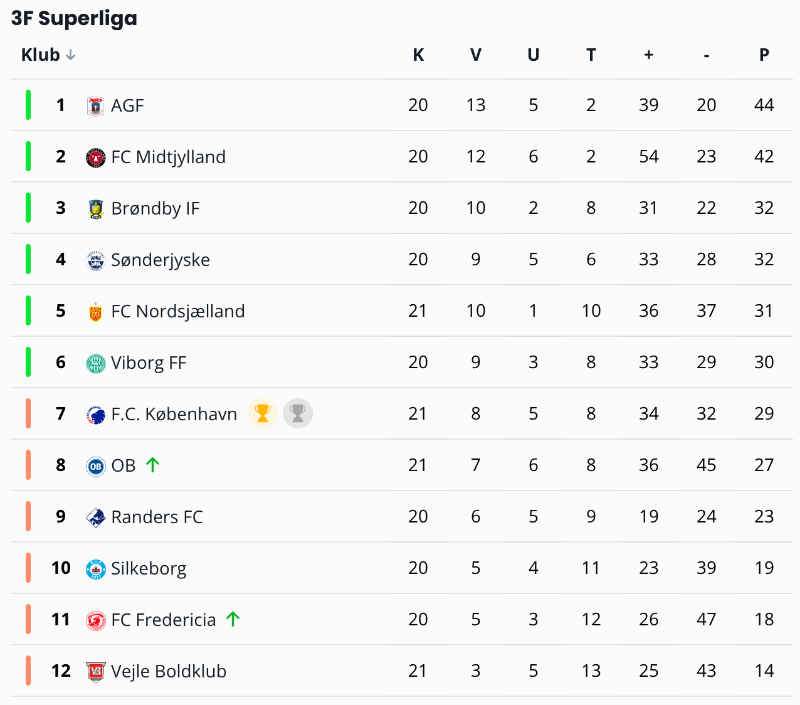Click the gold trophy icon beside F.C. København

(263, 414)
